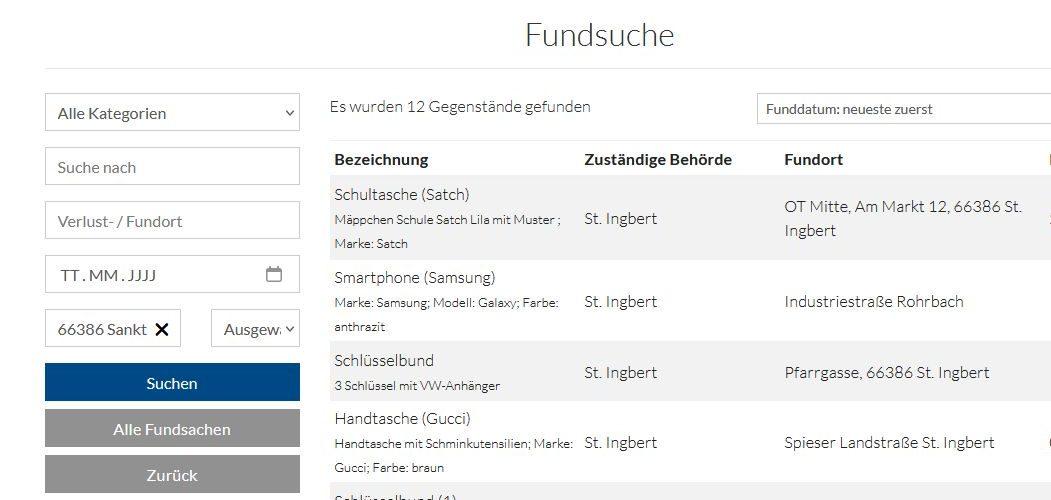Image resolution: width=1051 pixels, height=500 pixels.
Task: Select the TT.MM.JJJJ date input
Action: (150, 275)
